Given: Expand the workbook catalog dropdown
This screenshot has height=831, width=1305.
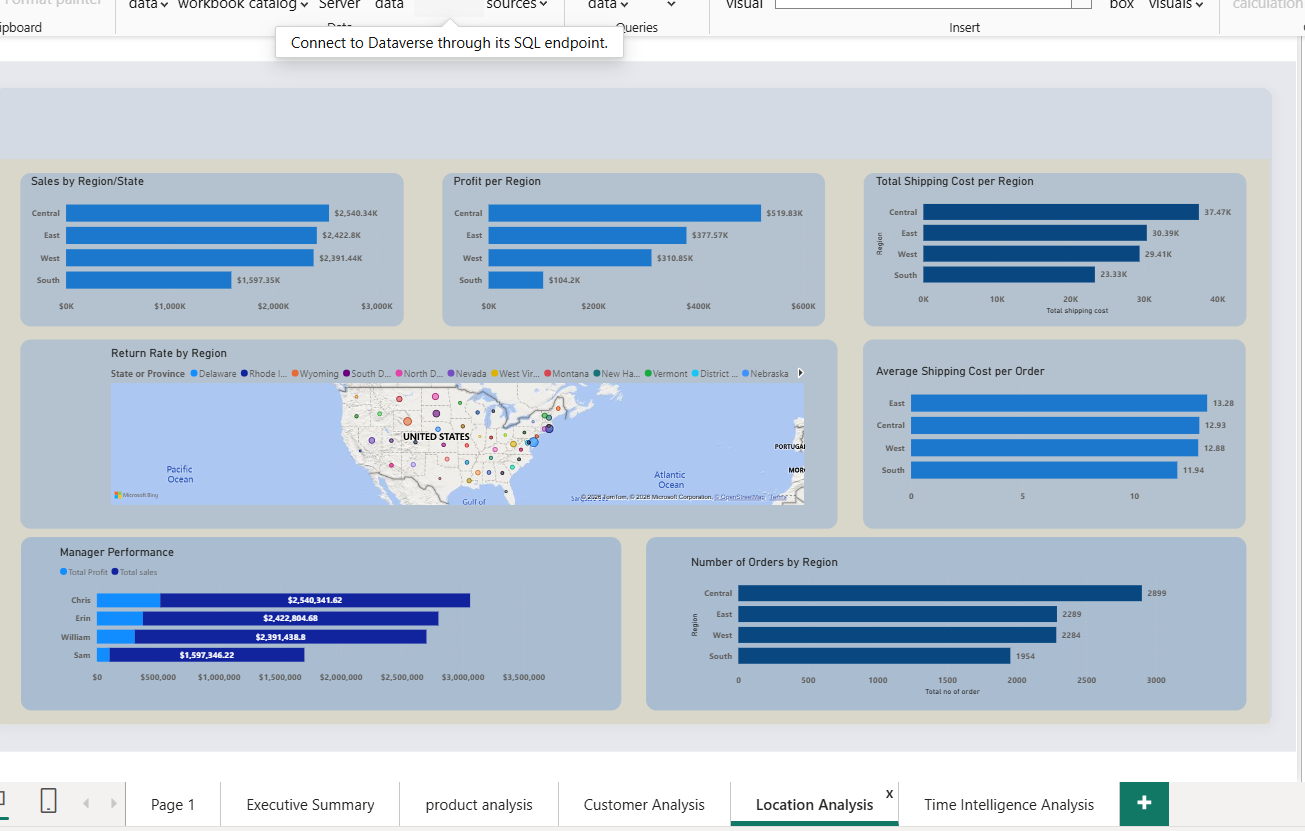Looking at the screenshot, I should (243, 5).
